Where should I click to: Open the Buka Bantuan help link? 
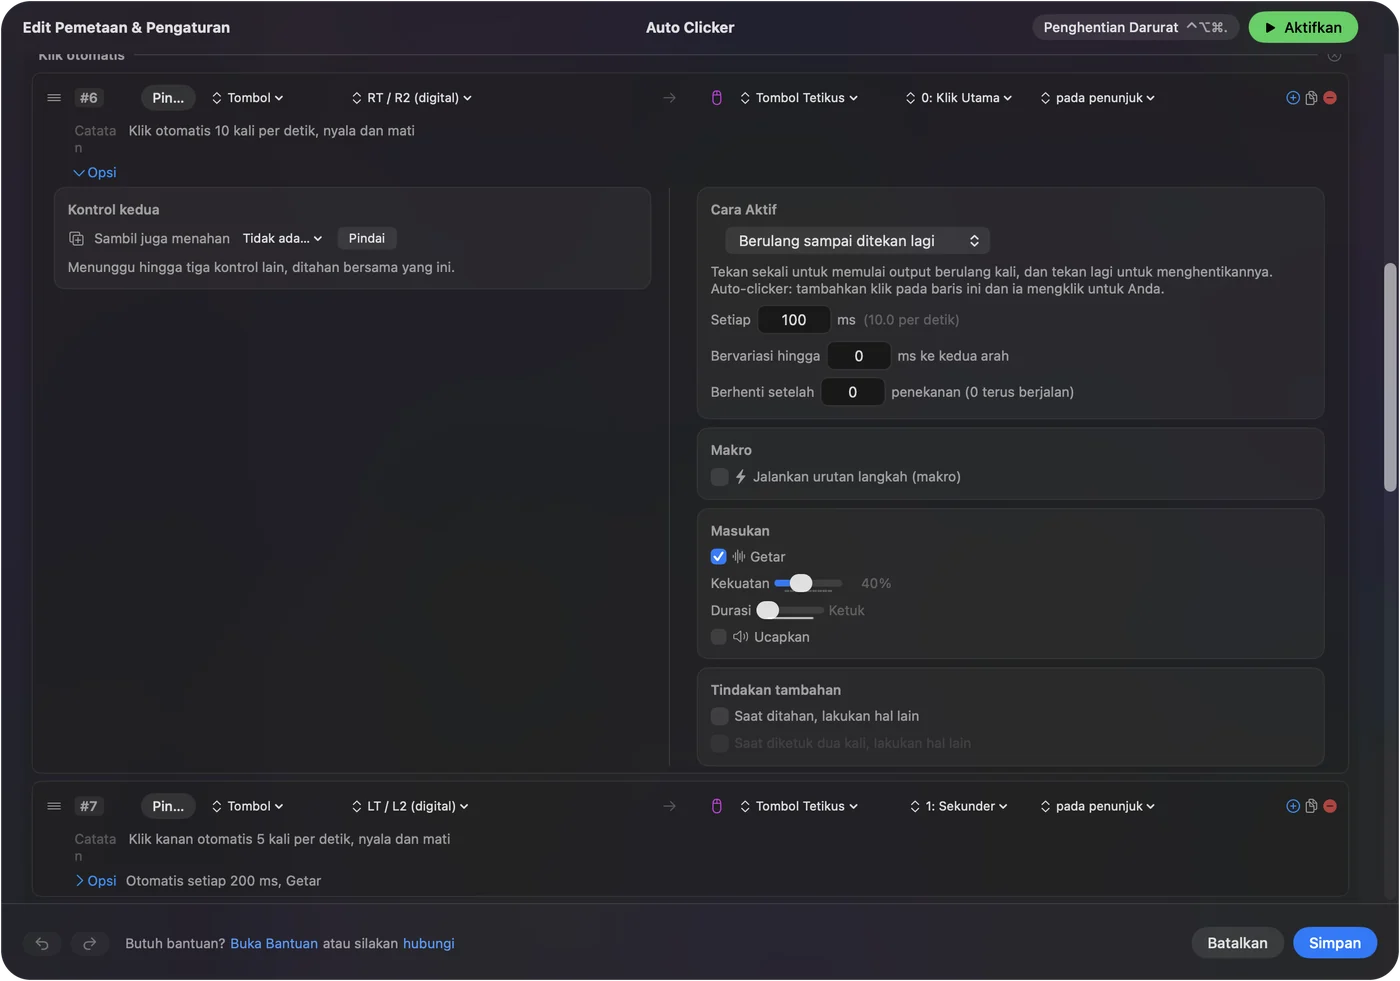(274, 943)
